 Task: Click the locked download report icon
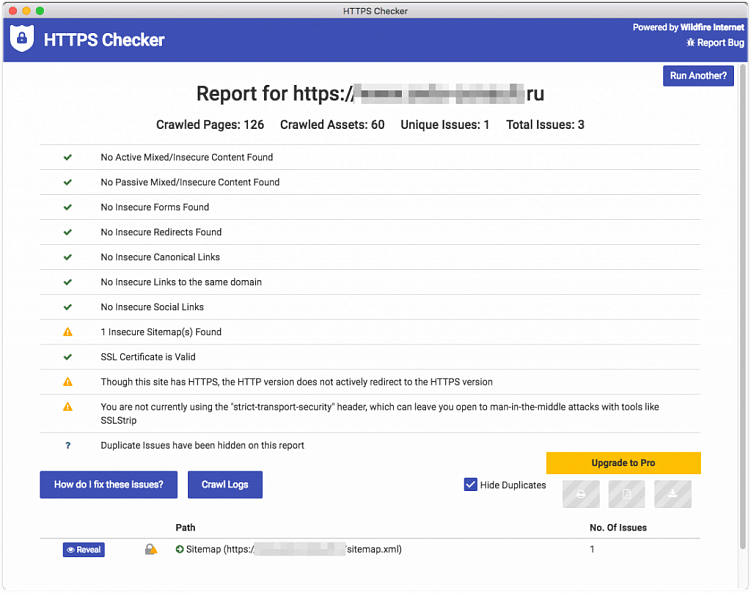(672, 494)
